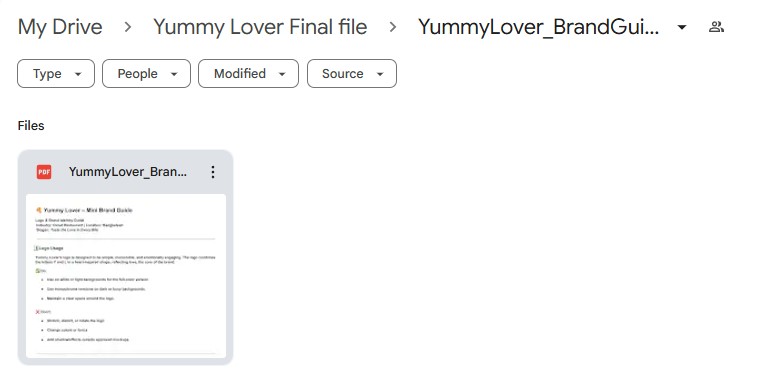Navigate to Yummy Lover Final file folder
Viewport: 782px width, 378px height.
point(260,27)
